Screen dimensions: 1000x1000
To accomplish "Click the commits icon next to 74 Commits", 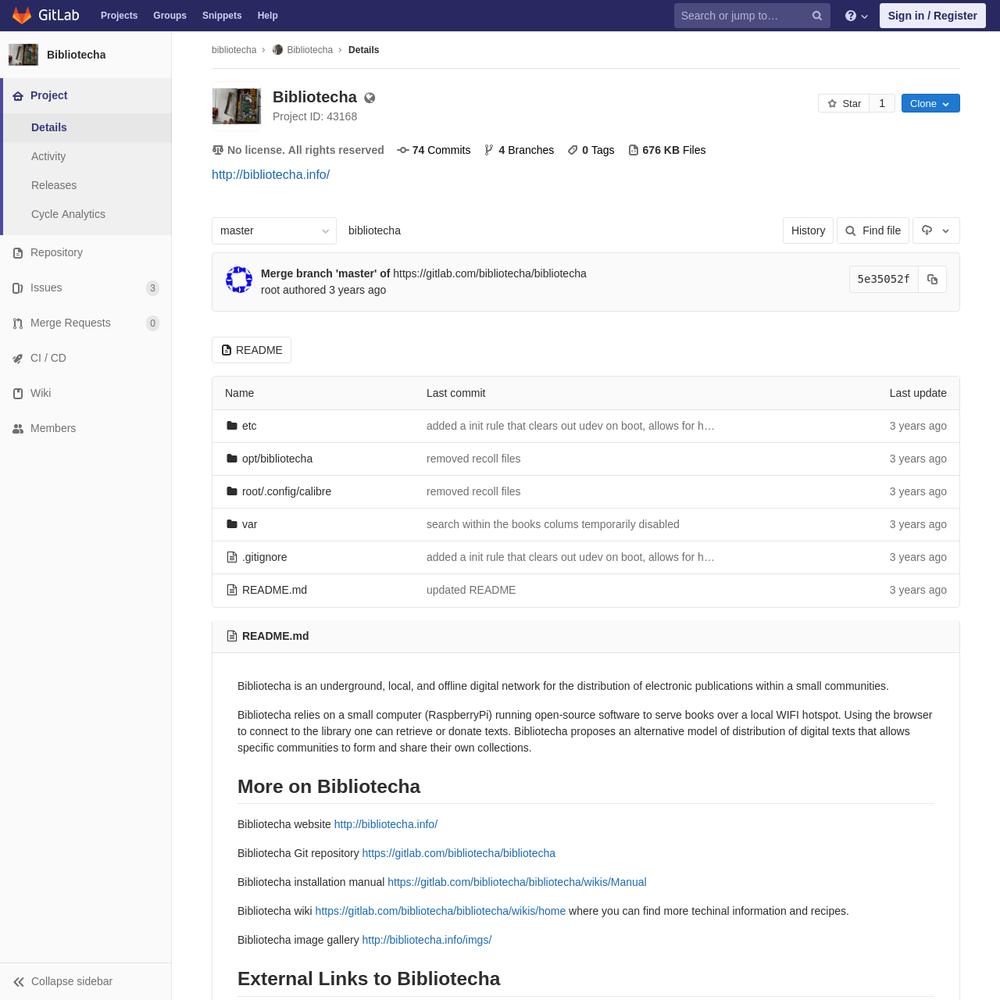I will pyautogui.click(x=403, y=151).
